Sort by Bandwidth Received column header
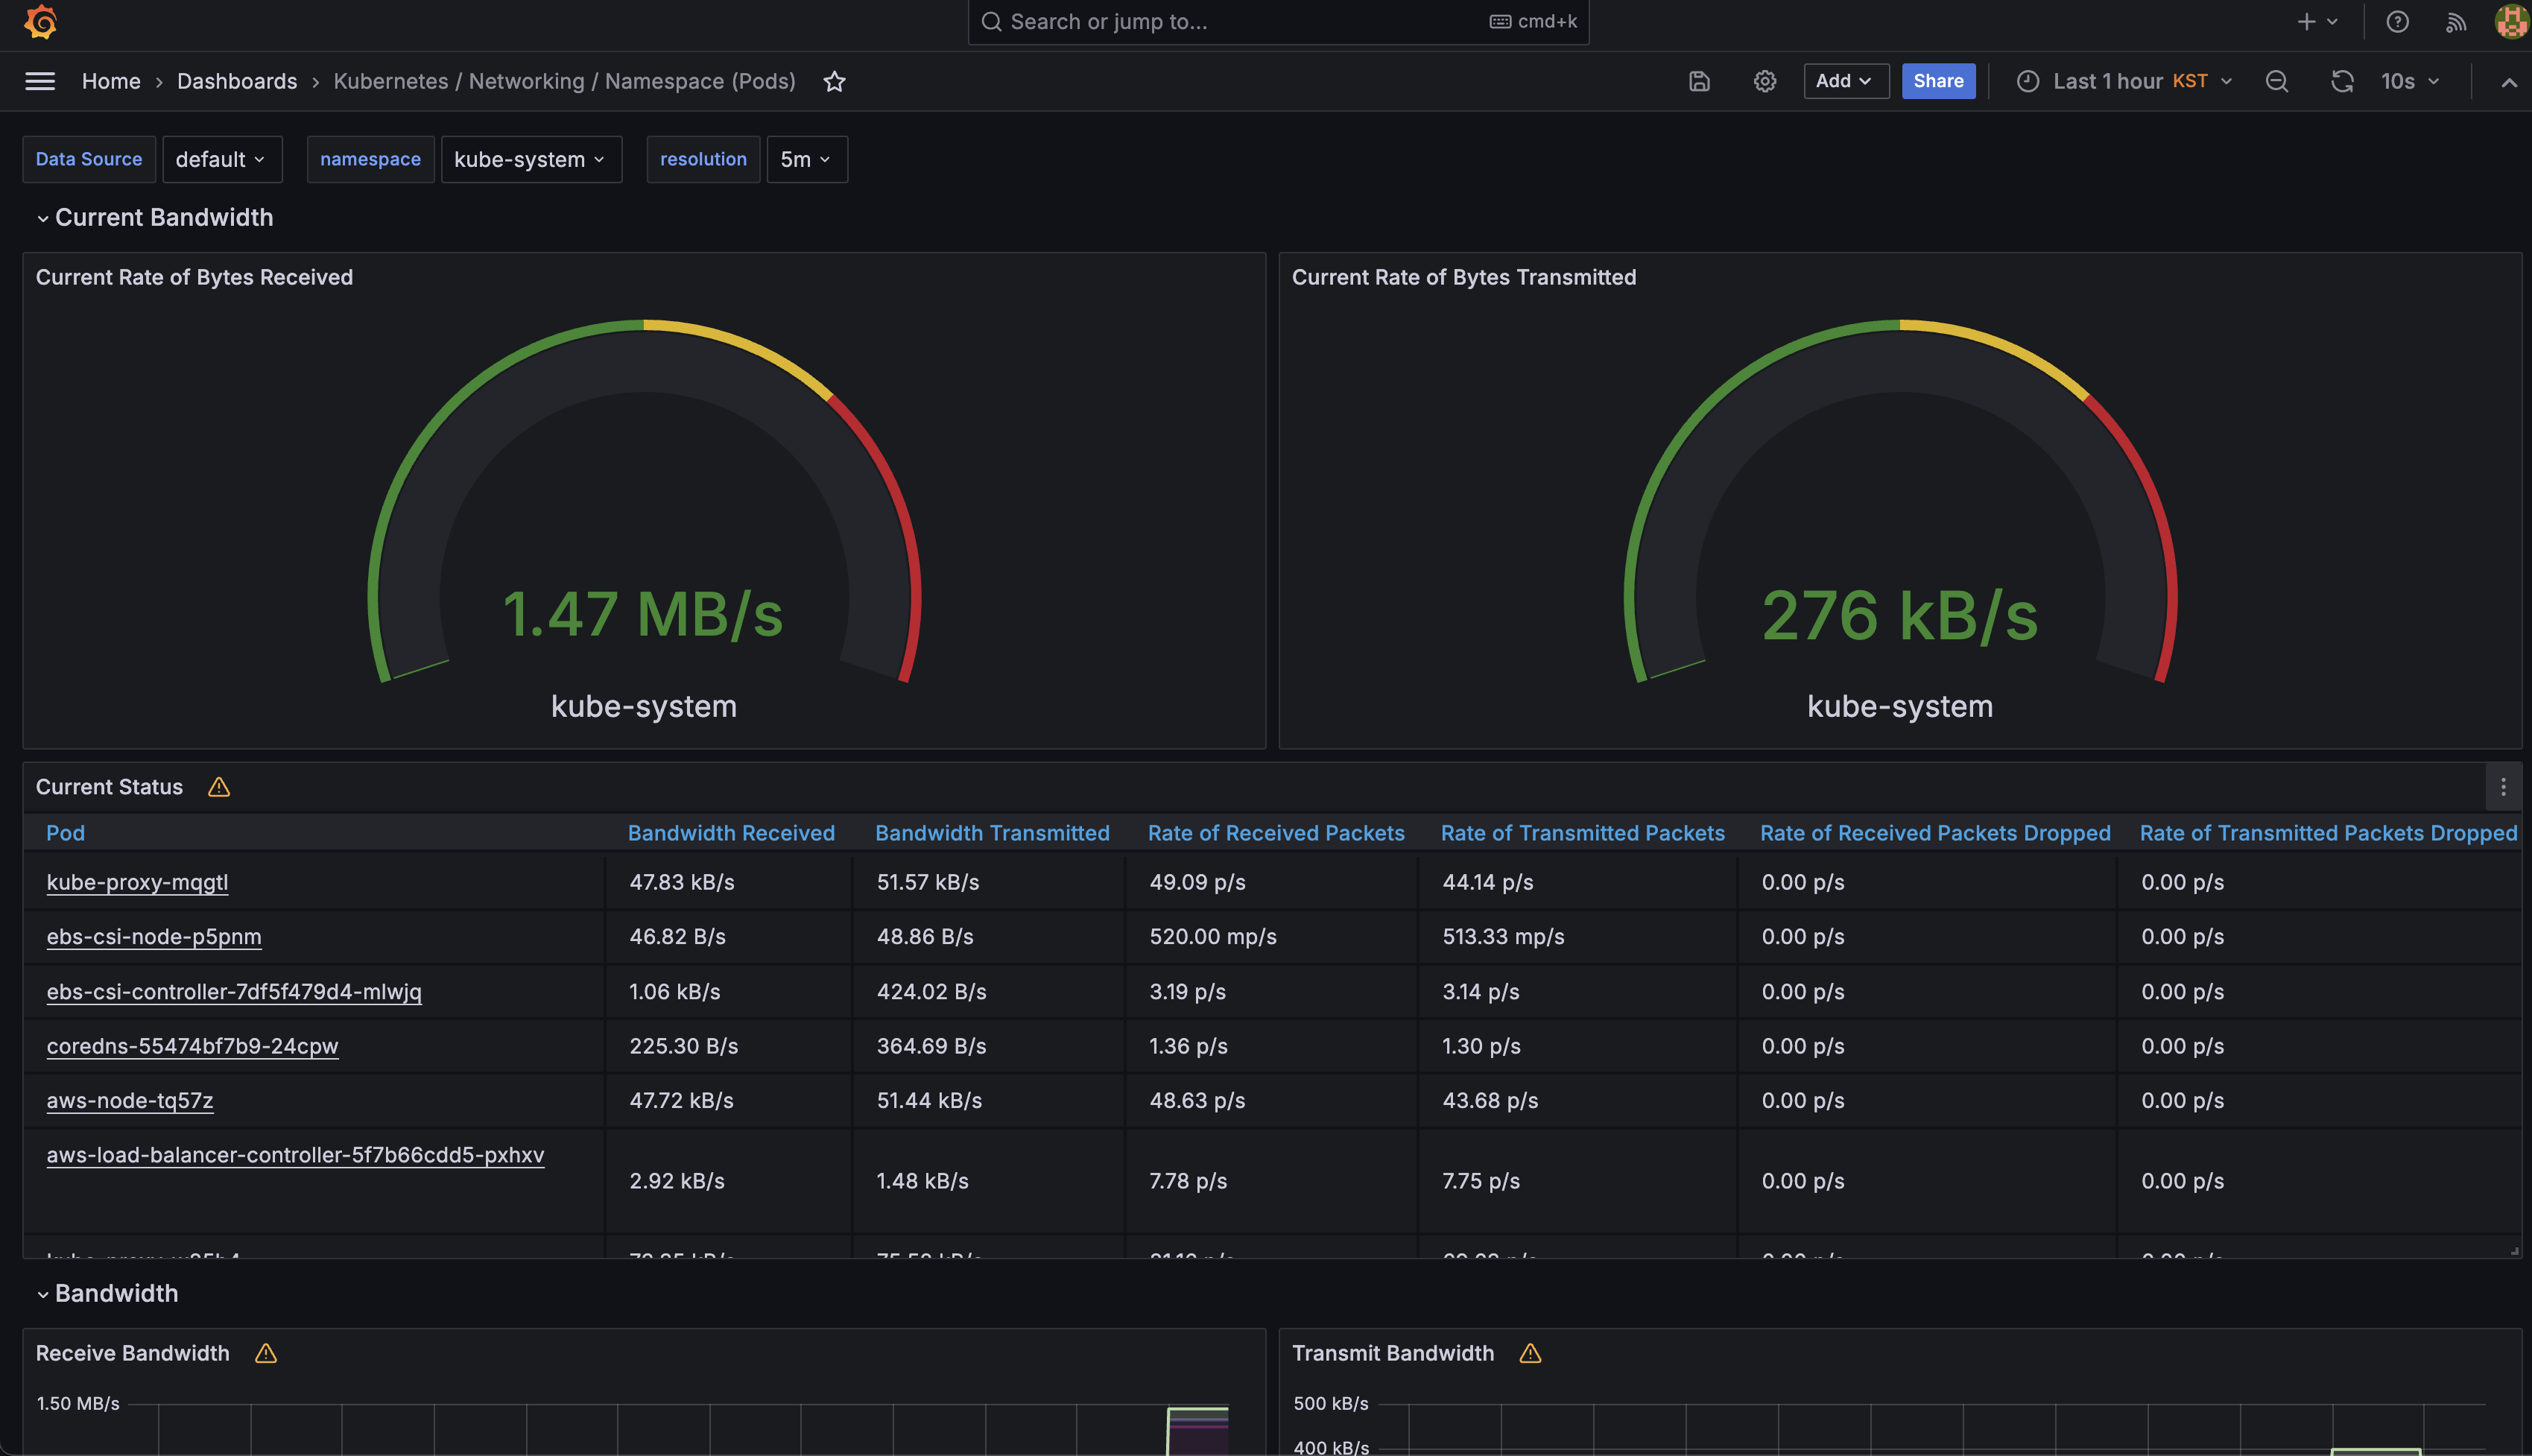 pos(730,833)
